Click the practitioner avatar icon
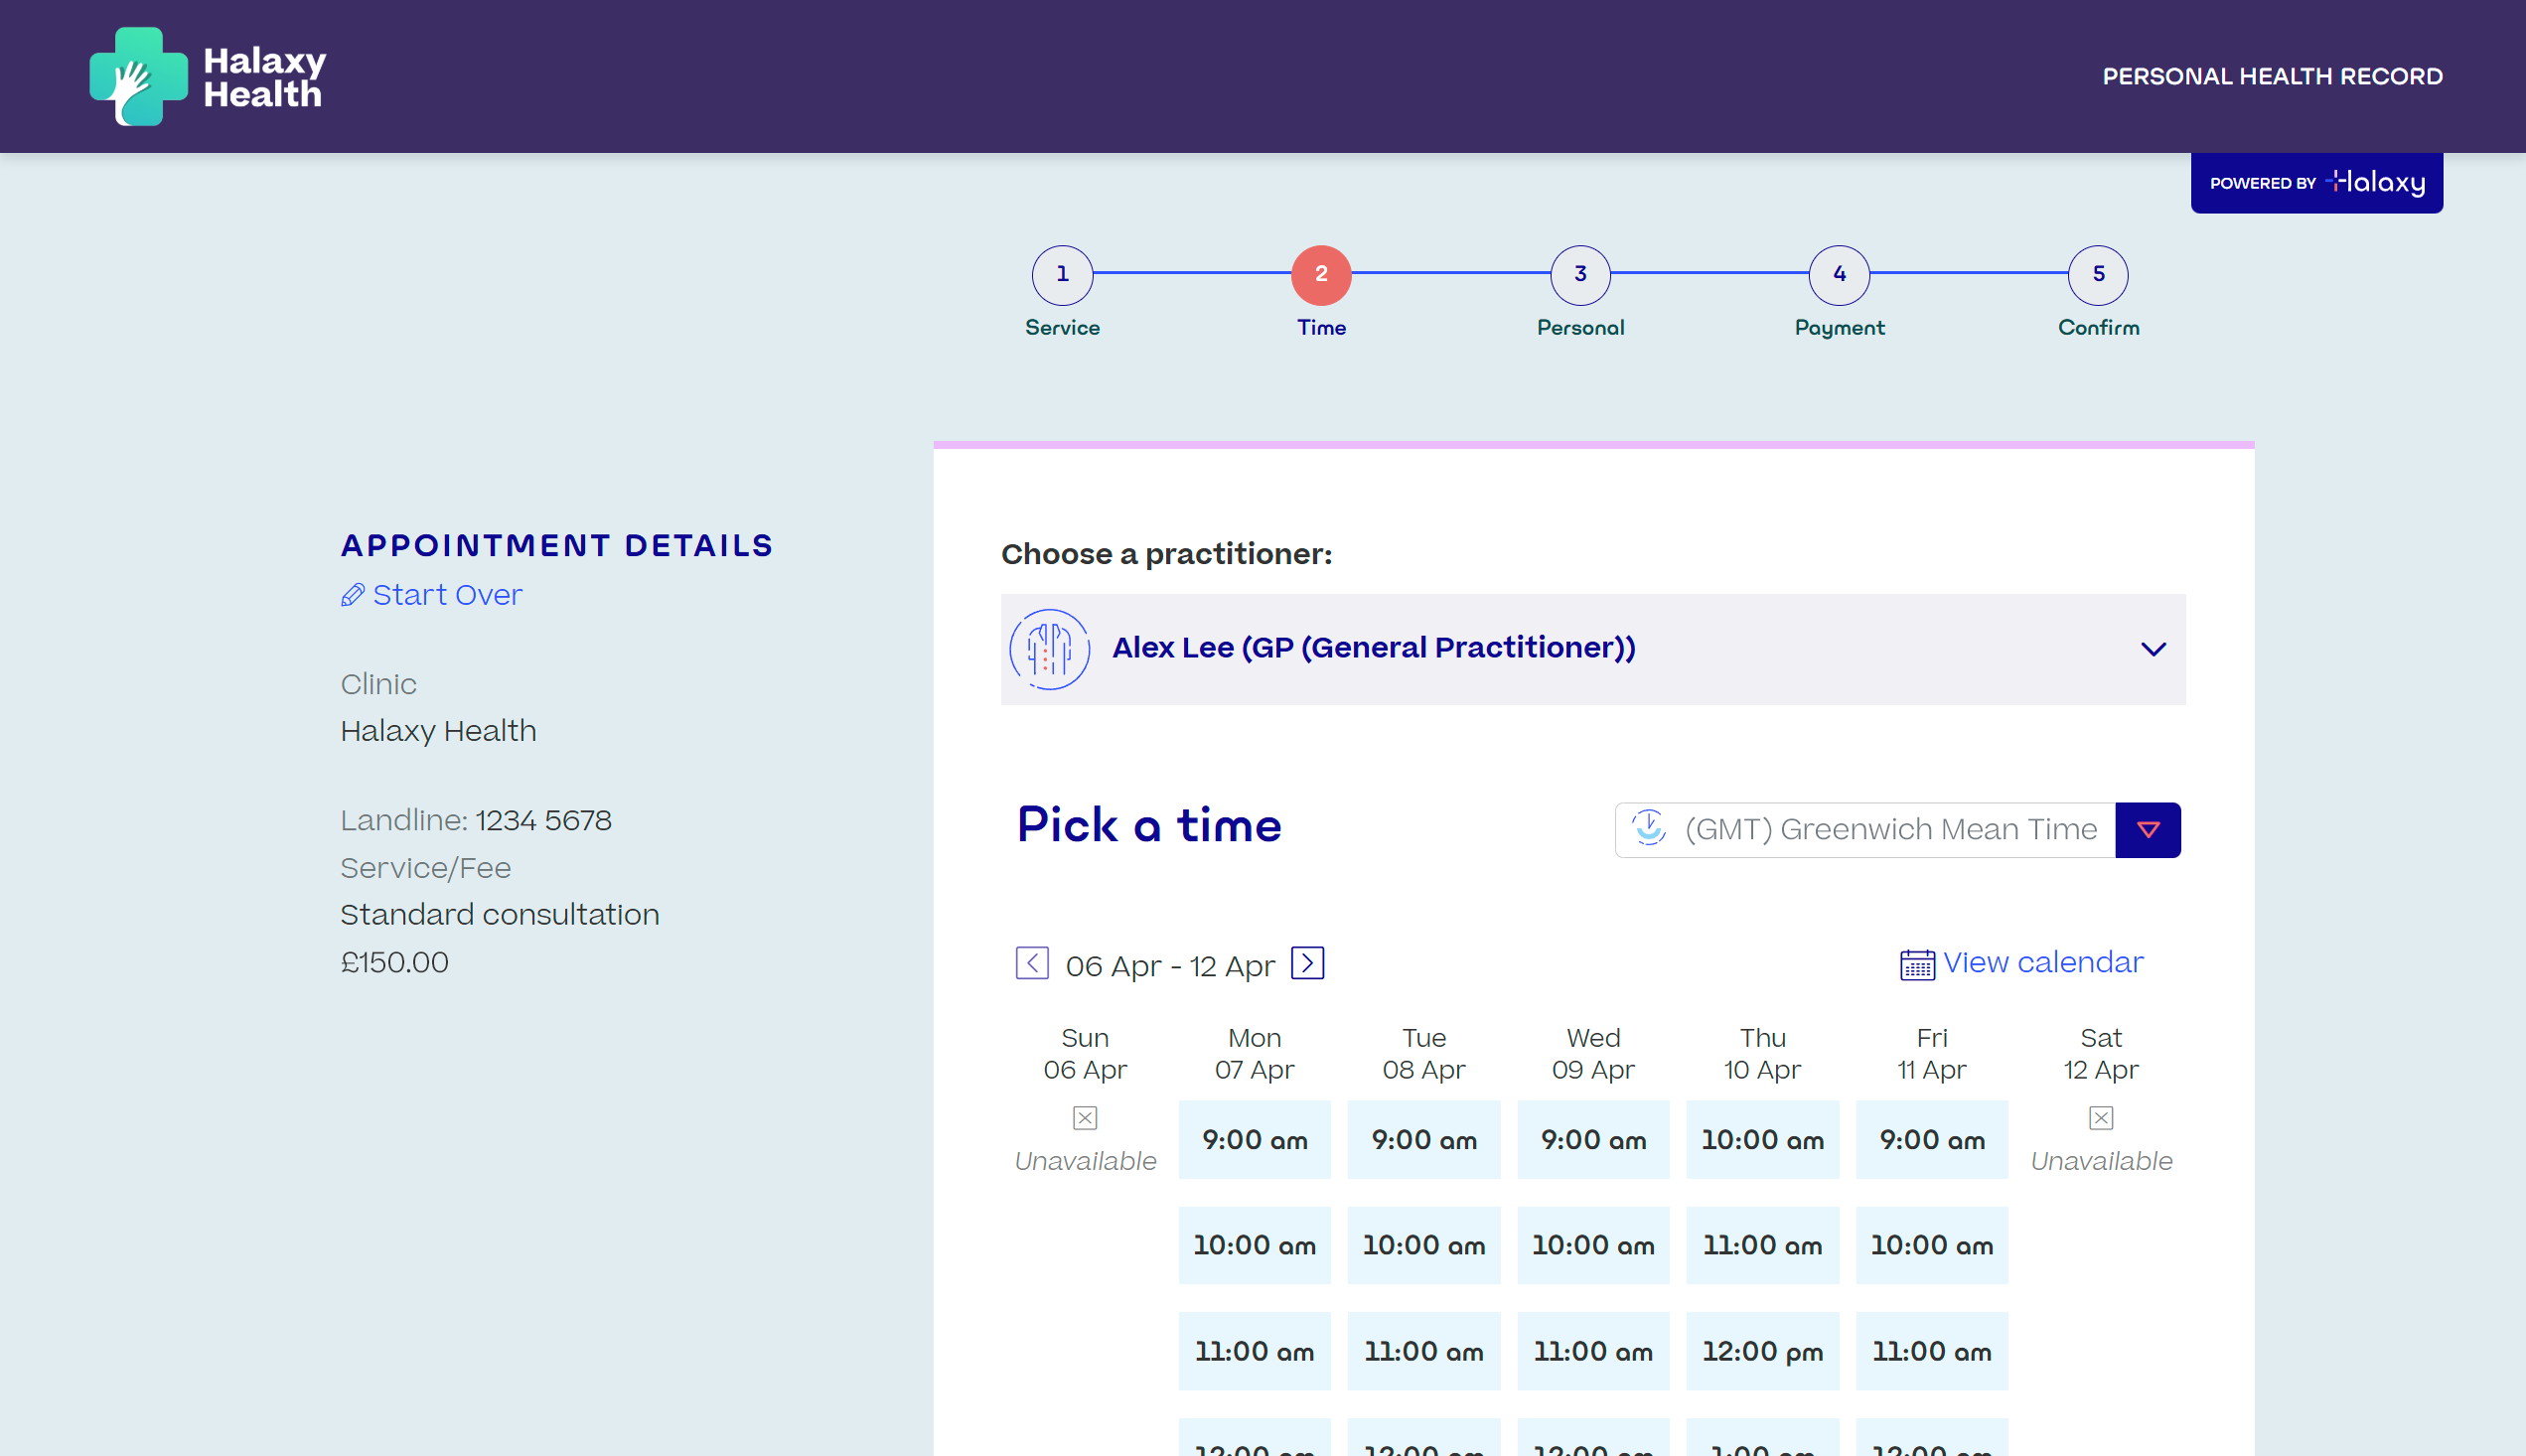This screenshot has width=2526, height=1456. 1049,649
